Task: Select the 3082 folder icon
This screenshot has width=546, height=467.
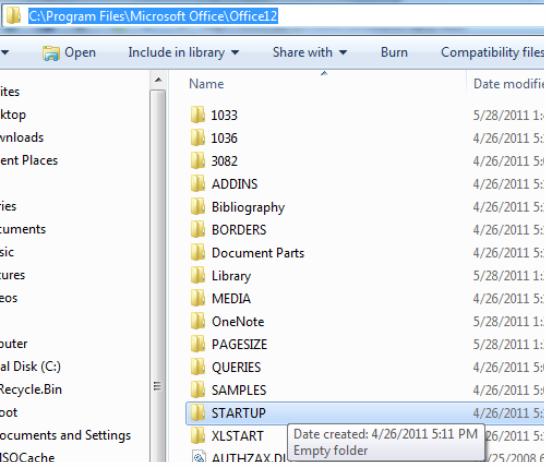Action: pyautogui.click(x=198, y=161)
